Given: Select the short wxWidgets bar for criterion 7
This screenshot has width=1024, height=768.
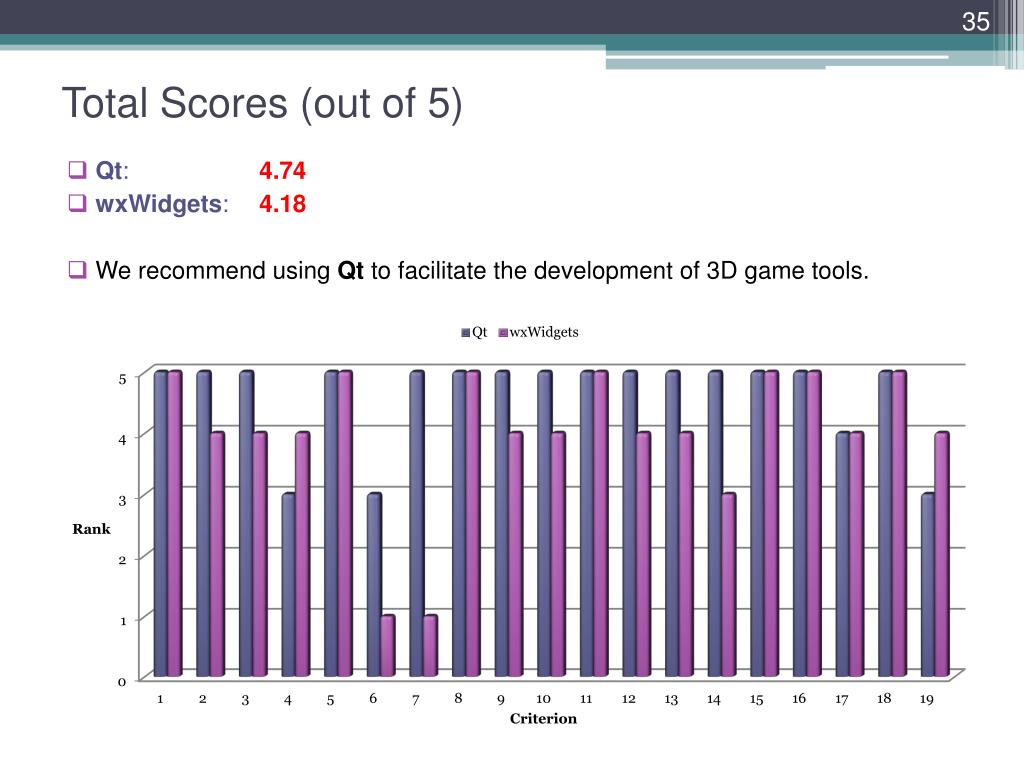Looking at the screenshot, I should click(x=430, y=645).
